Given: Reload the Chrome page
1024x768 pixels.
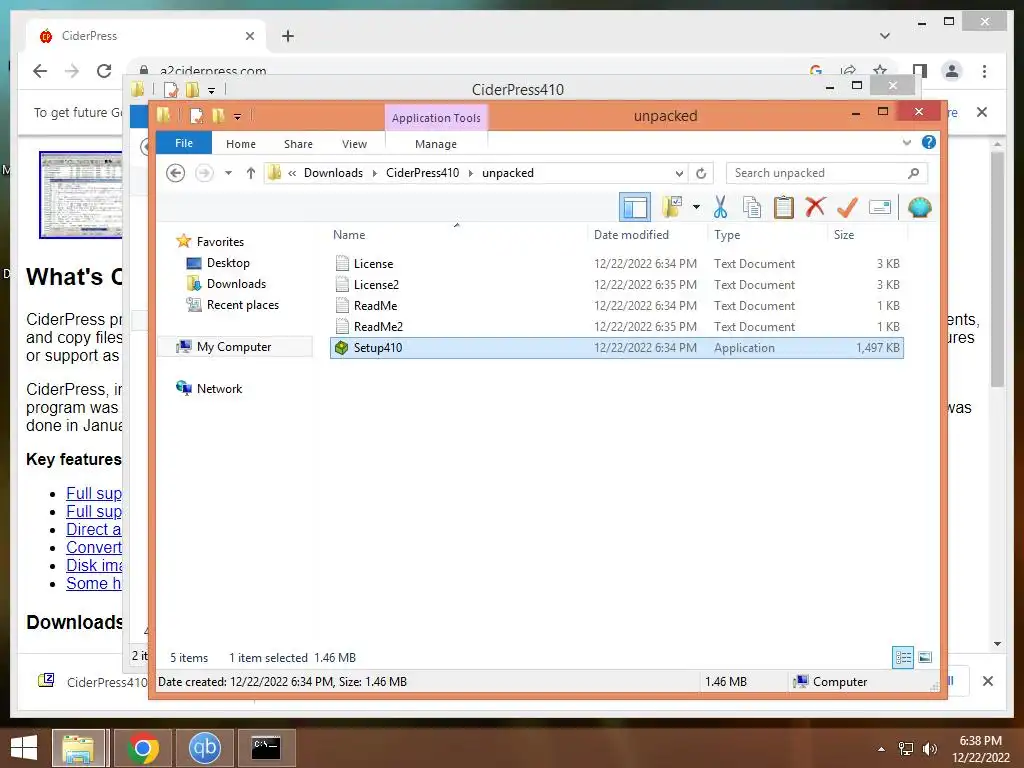Looking at the screenshot, I should click(104, 71).
